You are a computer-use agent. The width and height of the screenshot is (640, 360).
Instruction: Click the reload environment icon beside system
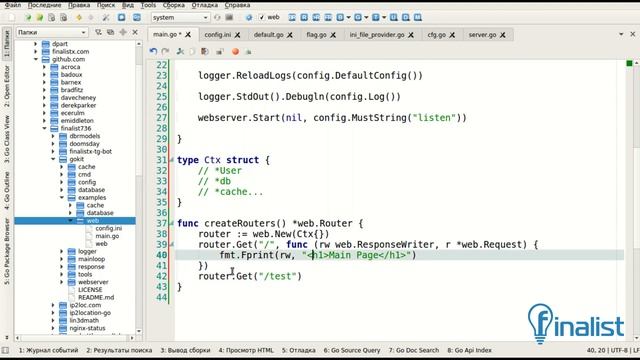217,18
